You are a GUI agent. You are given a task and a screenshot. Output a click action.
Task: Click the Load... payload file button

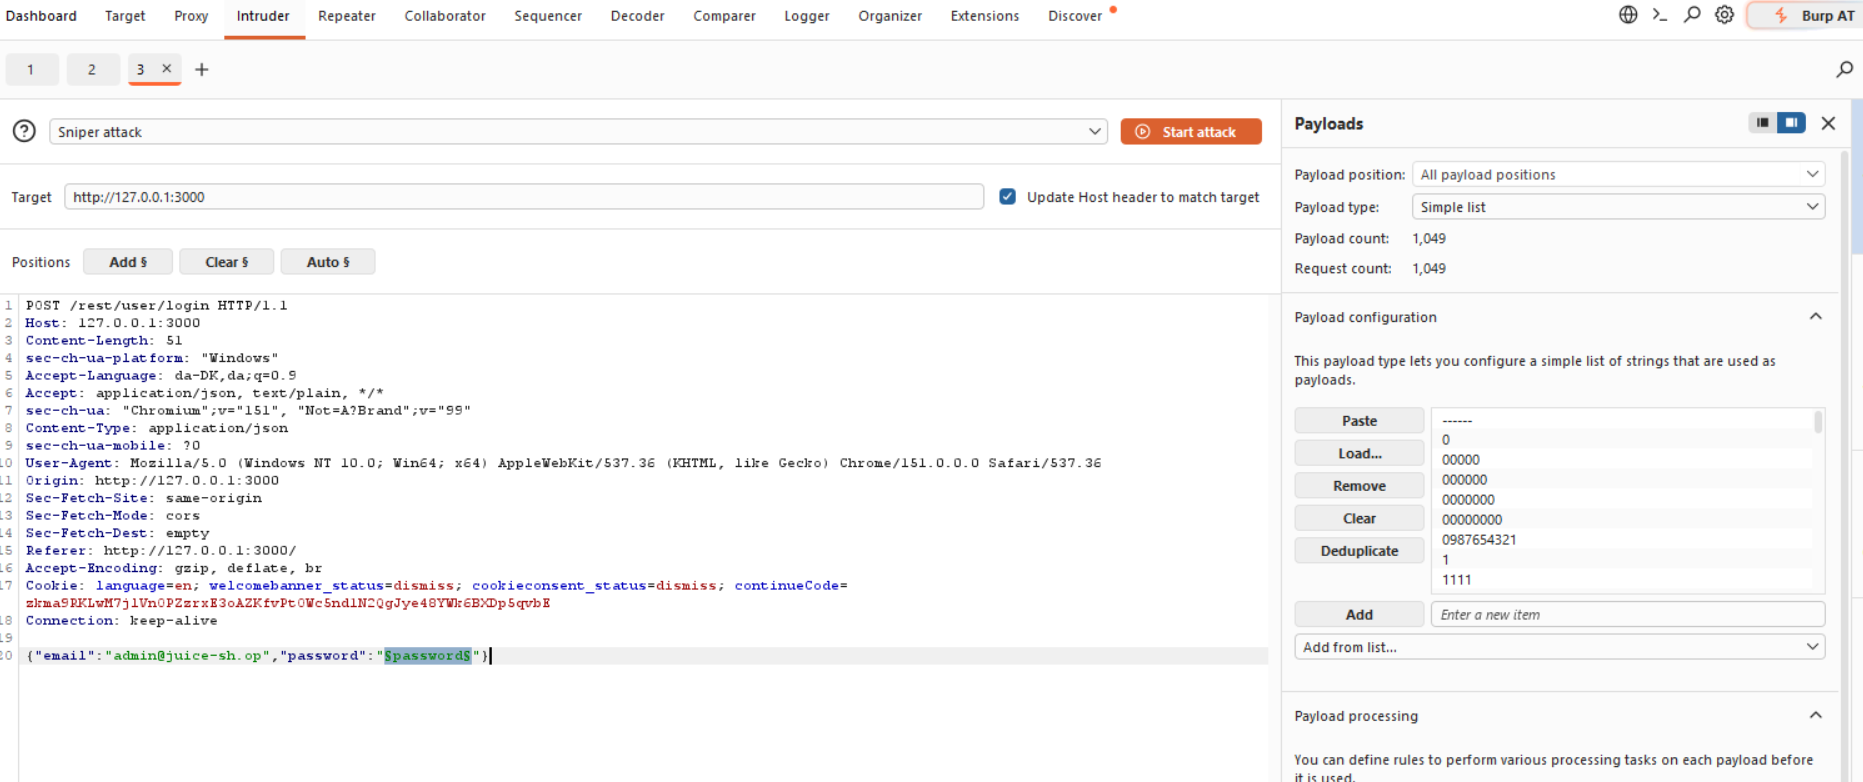coord(1359,453)
